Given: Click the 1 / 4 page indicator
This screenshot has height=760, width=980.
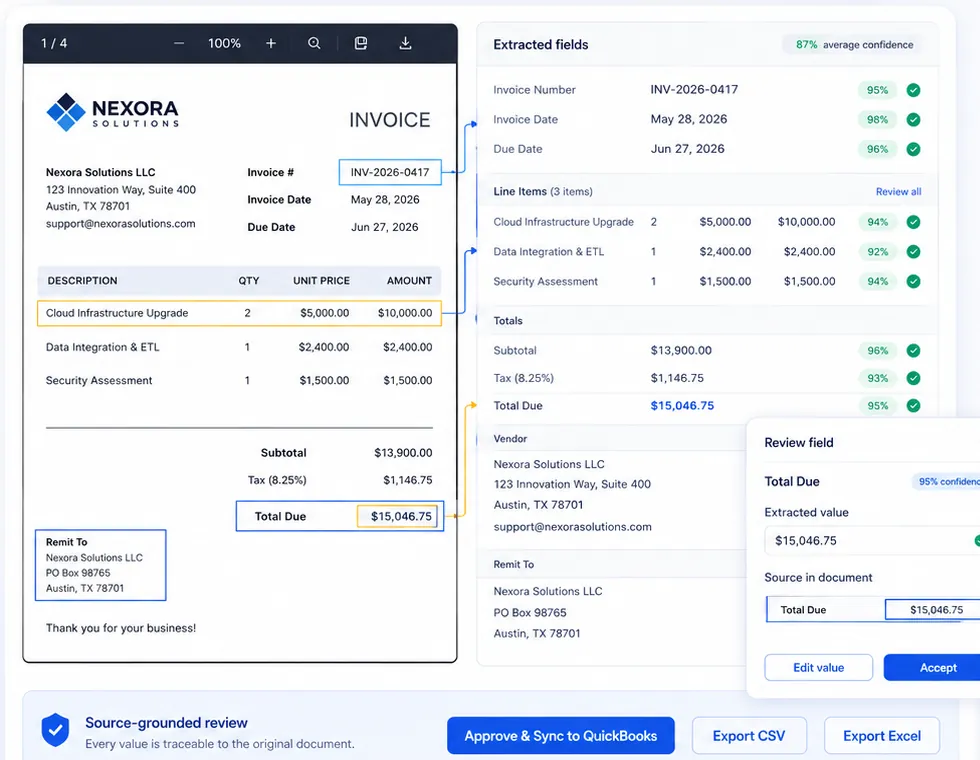Looking at the screenshot, I should coord(54,43).
